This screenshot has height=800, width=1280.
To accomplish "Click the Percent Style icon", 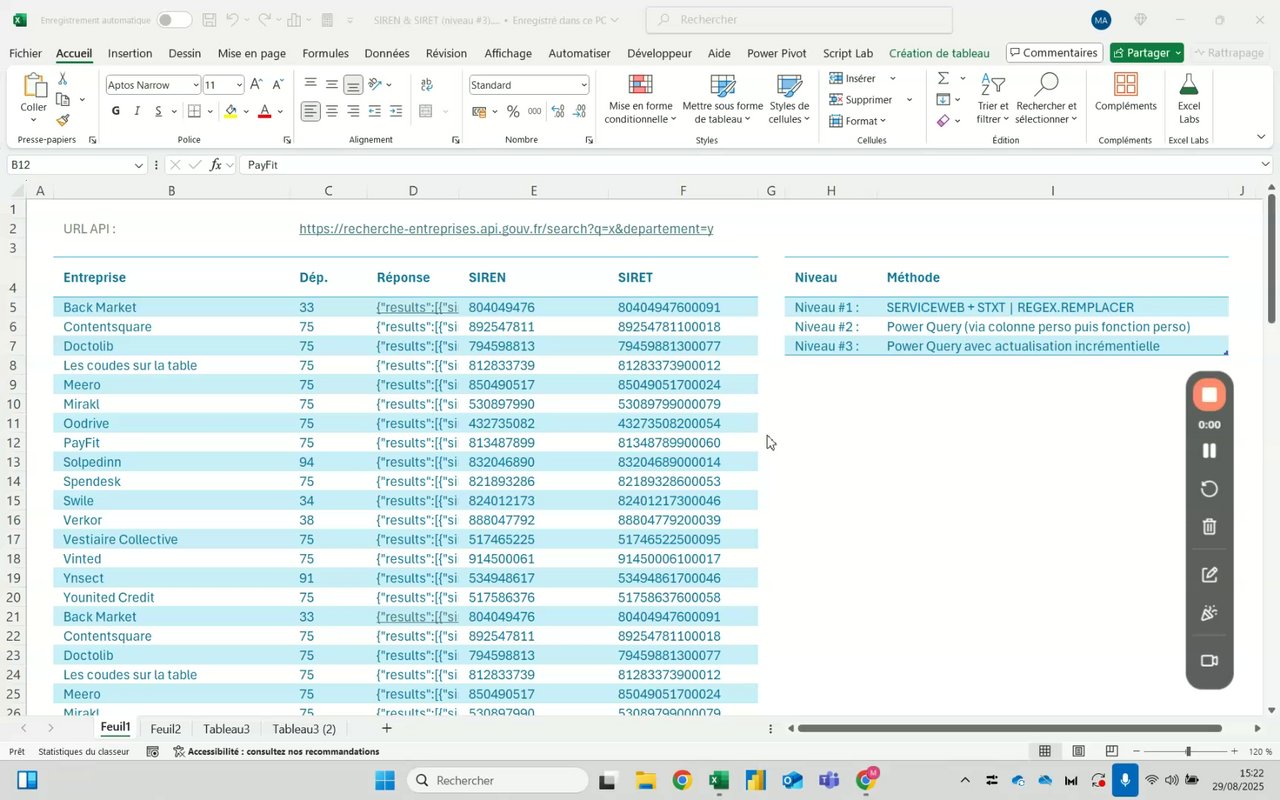I will click(513, 111).
